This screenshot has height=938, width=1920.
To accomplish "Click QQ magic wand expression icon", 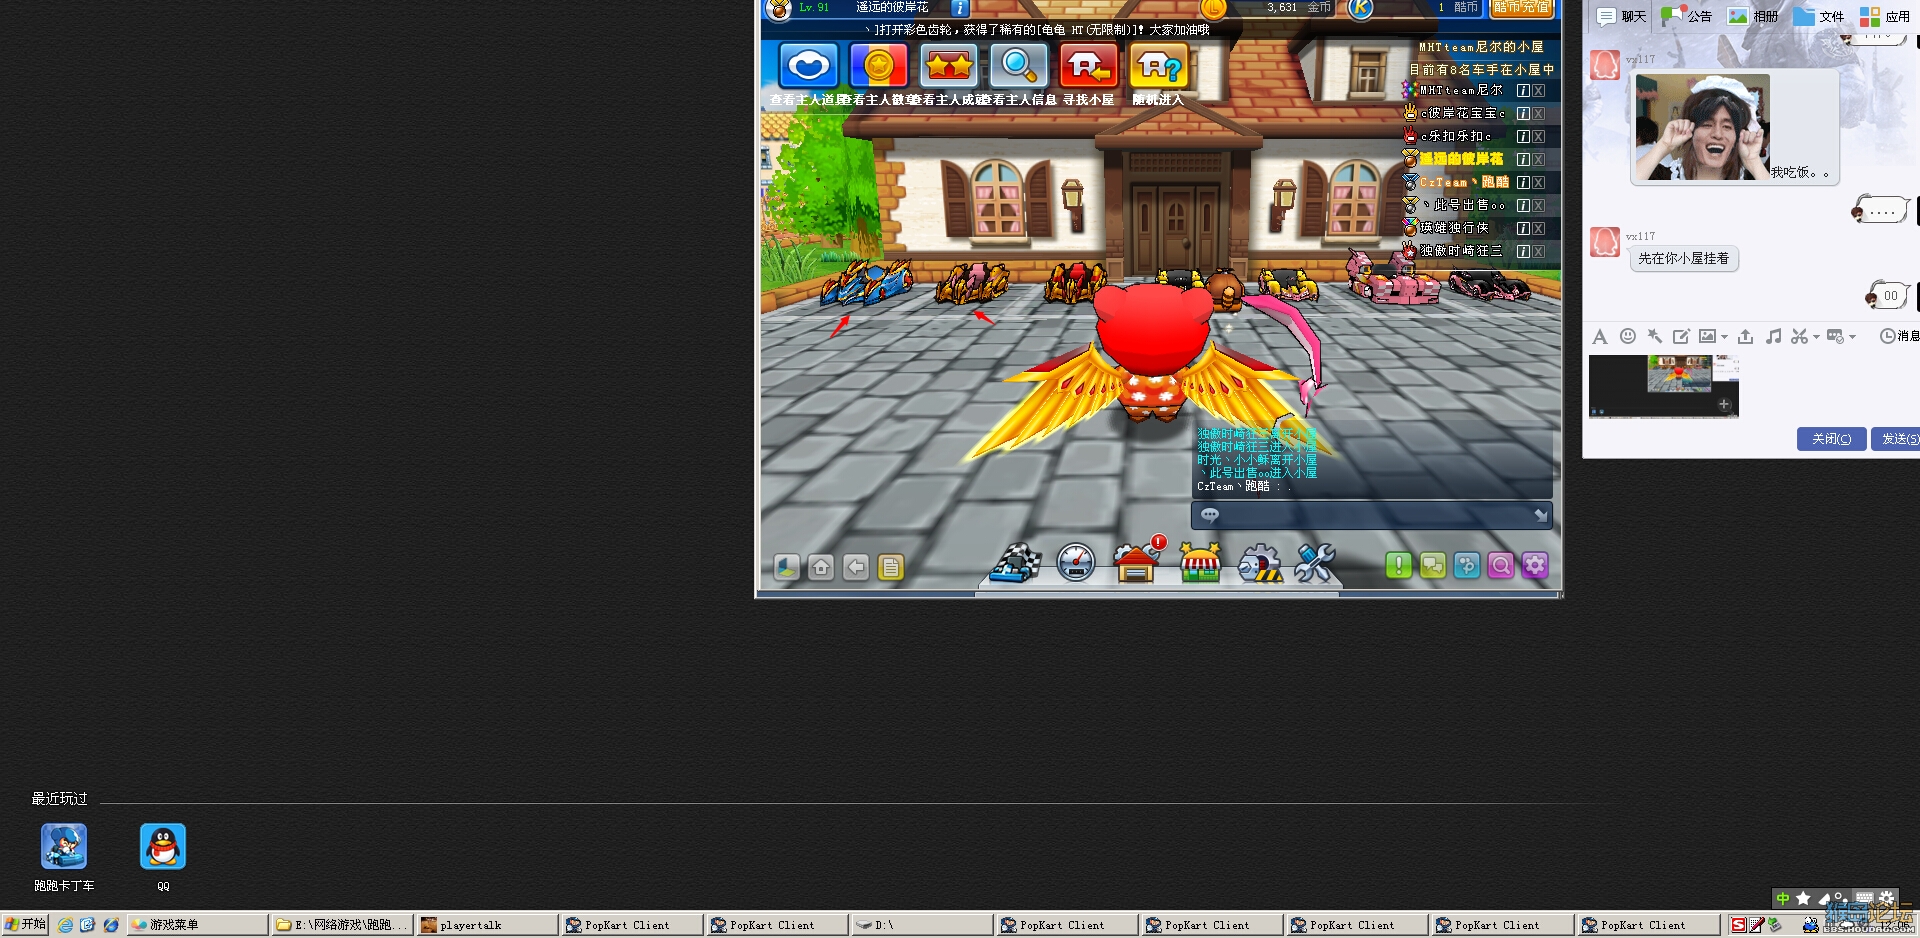I will (x=1655, y=337).
